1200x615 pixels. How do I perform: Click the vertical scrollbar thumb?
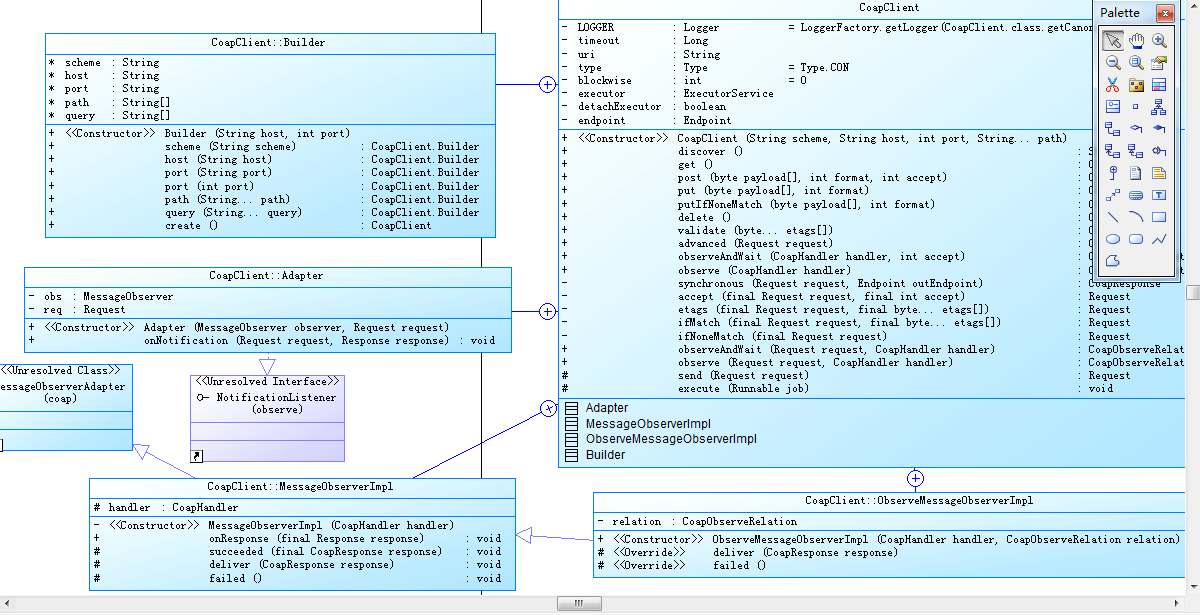1193,293
